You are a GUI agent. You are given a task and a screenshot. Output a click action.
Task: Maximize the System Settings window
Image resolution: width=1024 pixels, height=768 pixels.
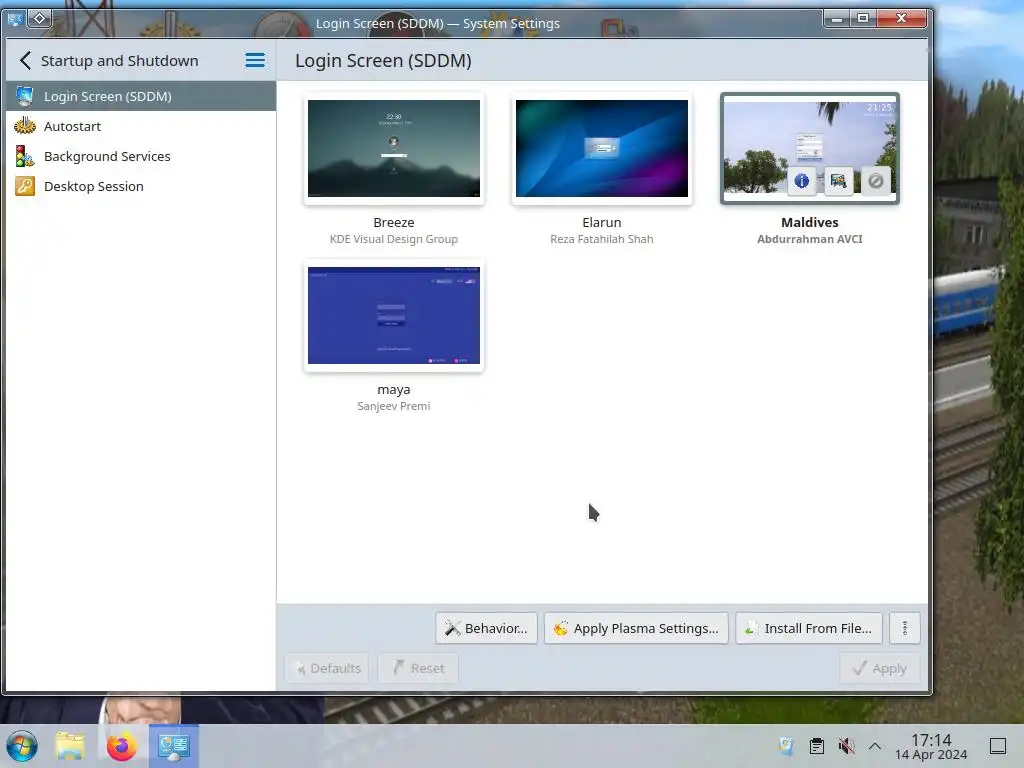(x=863, y=18)
